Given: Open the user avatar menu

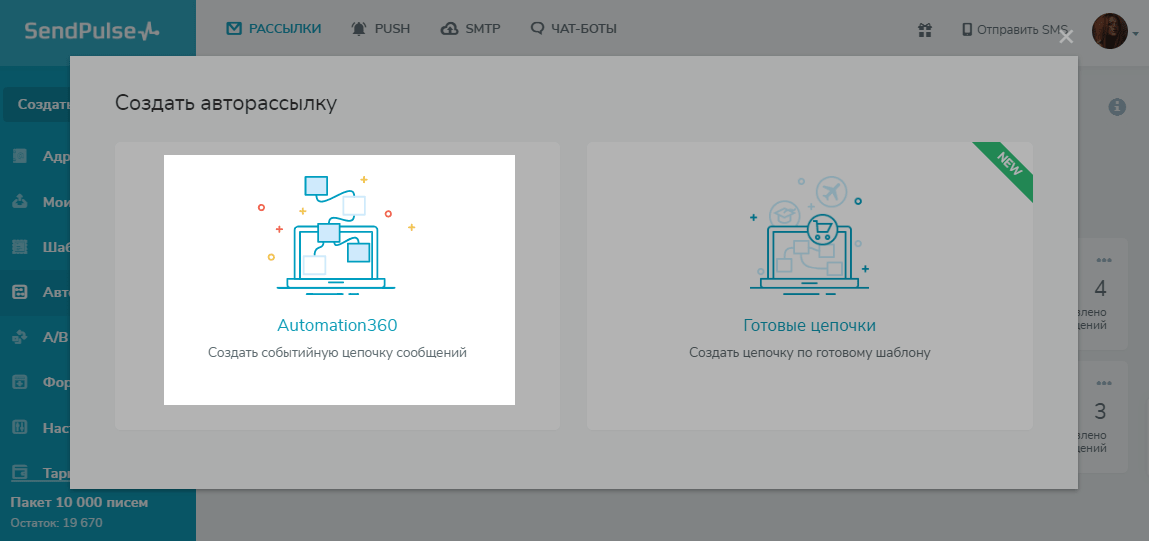Looking at the screenshot, I should coord(1115,32).
